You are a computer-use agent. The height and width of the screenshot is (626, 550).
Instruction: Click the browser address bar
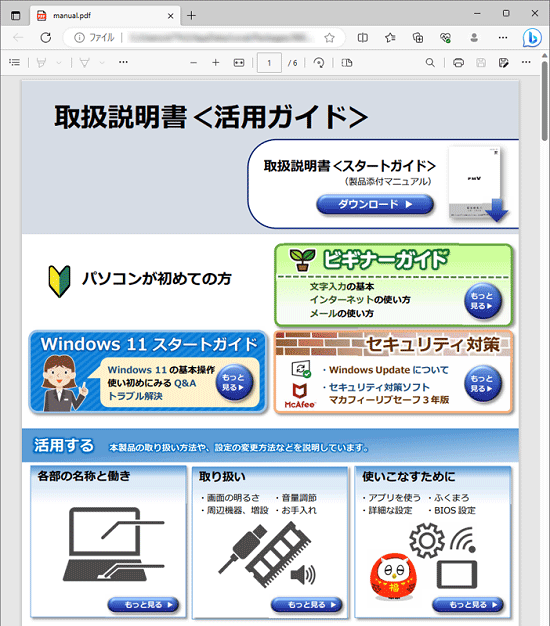pyautogui.click(x=204, y=38)
